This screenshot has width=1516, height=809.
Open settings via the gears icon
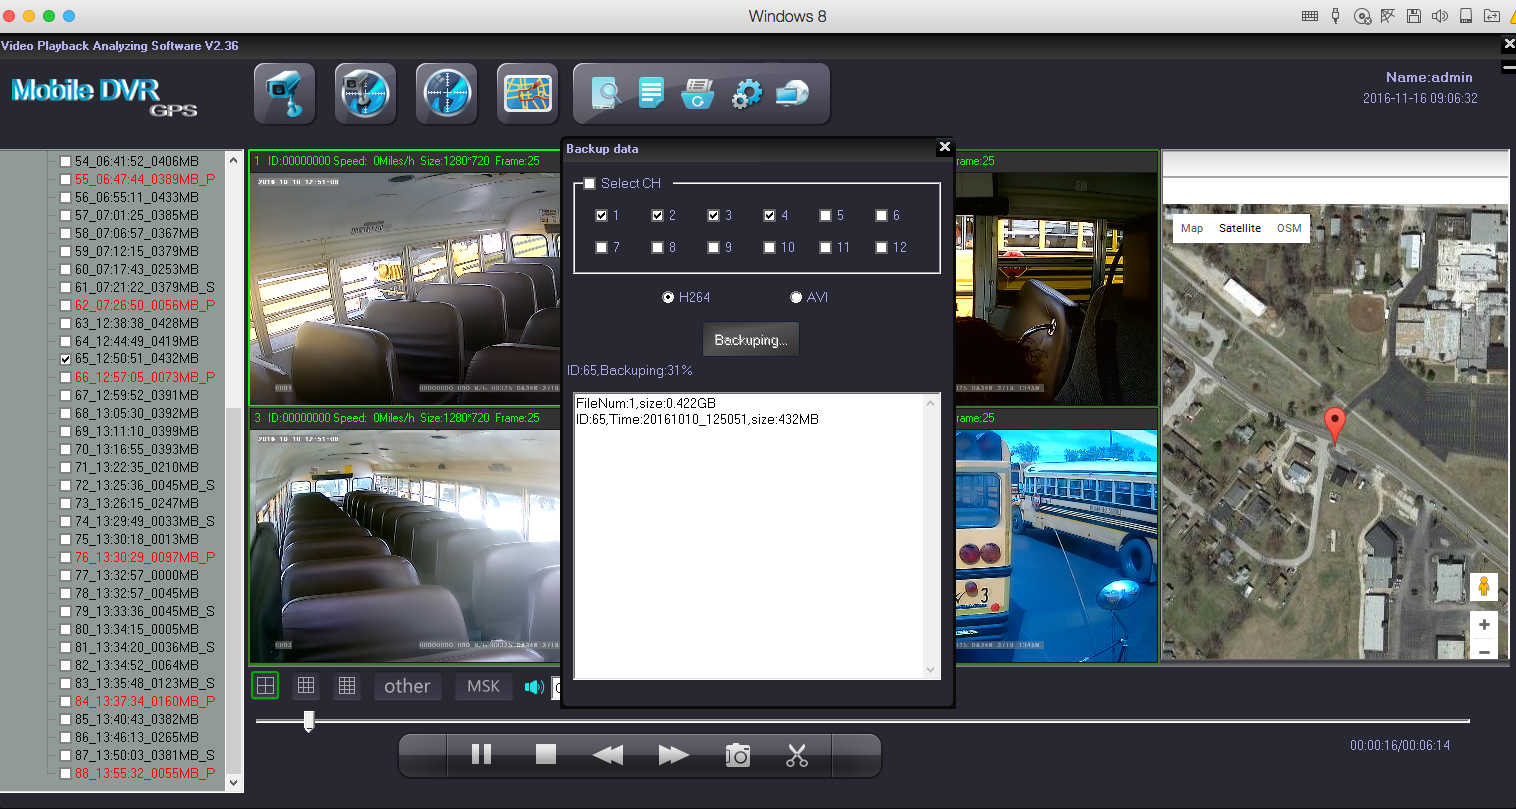point(746,94)
